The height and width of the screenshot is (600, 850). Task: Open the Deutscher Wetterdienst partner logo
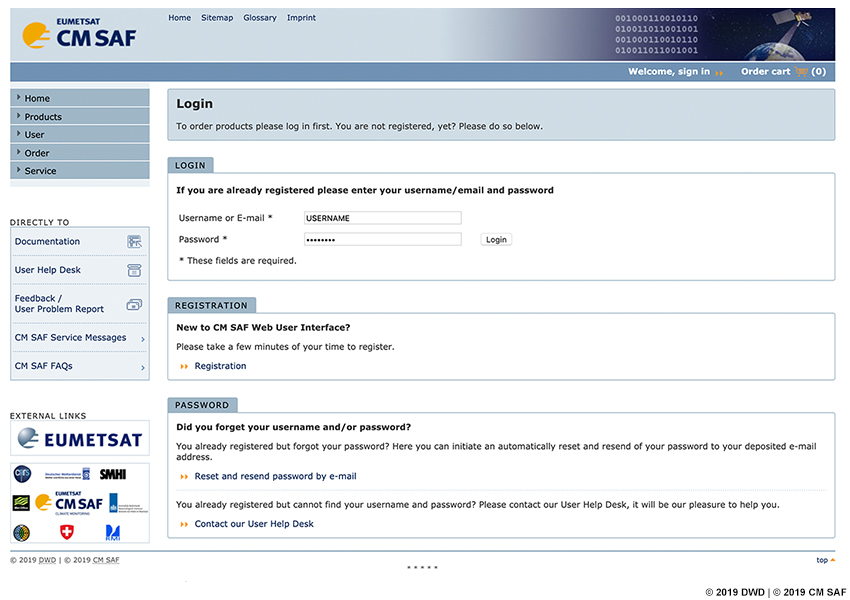(67, 474)
